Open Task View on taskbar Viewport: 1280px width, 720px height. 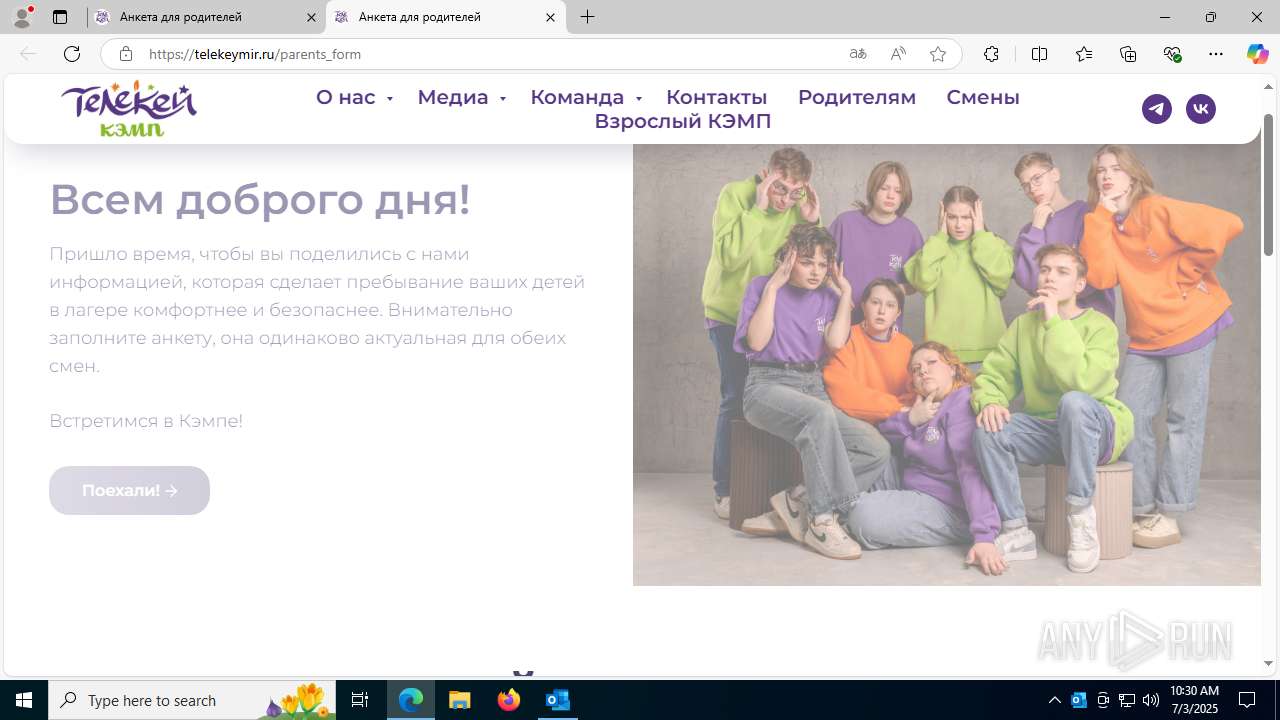point(360,700)
